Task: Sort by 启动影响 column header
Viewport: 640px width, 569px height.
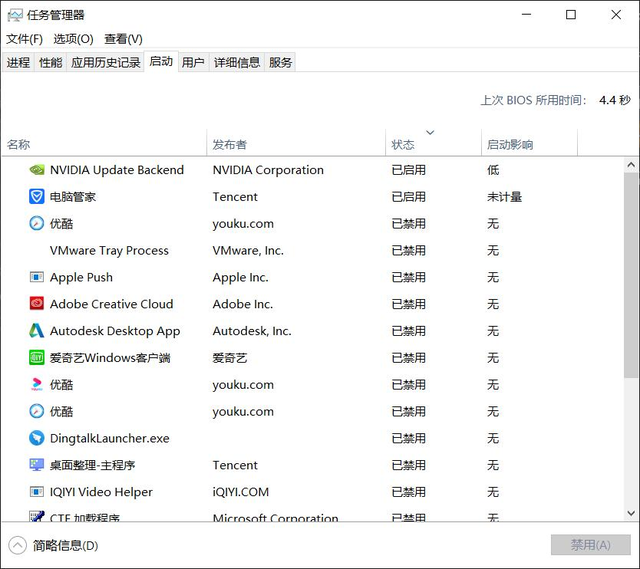Action: 510,145
